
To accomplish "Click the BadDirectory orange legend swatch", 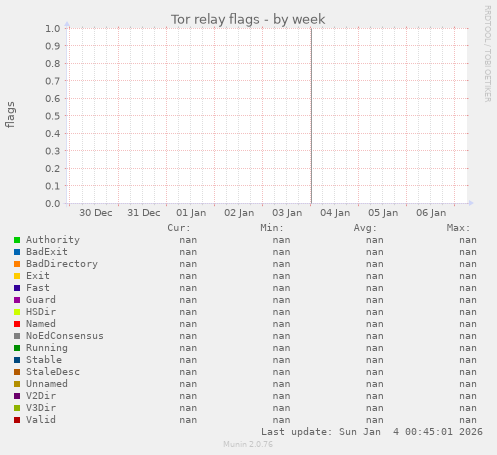I will [17, 264].
